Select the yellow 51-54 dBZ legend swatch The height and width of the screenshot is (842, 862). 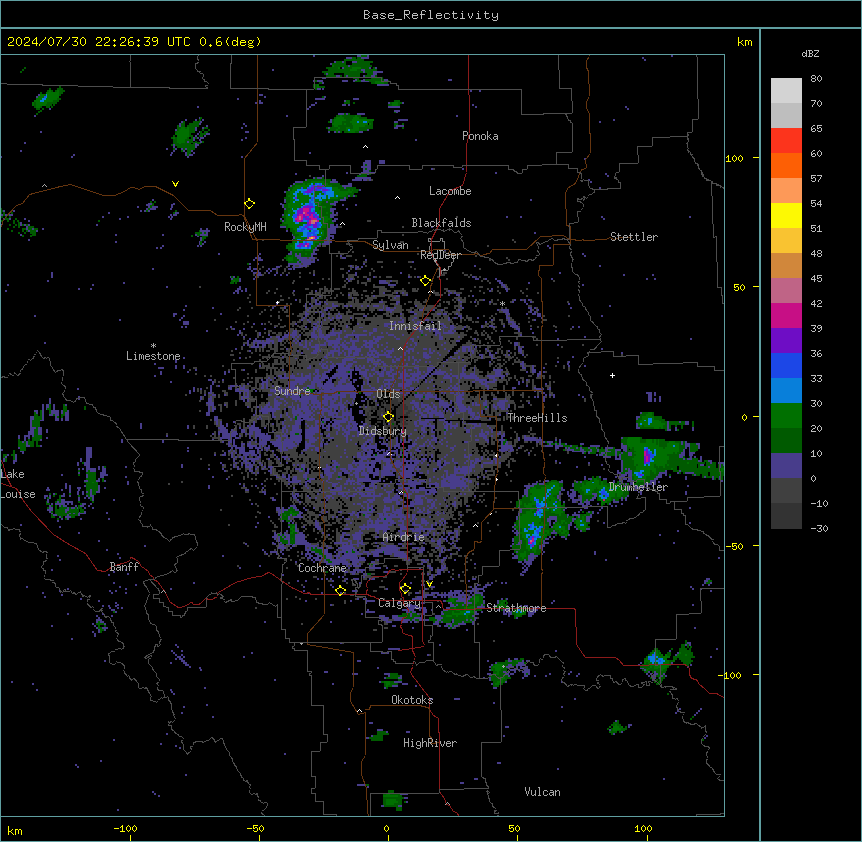(x=786, y=216)
